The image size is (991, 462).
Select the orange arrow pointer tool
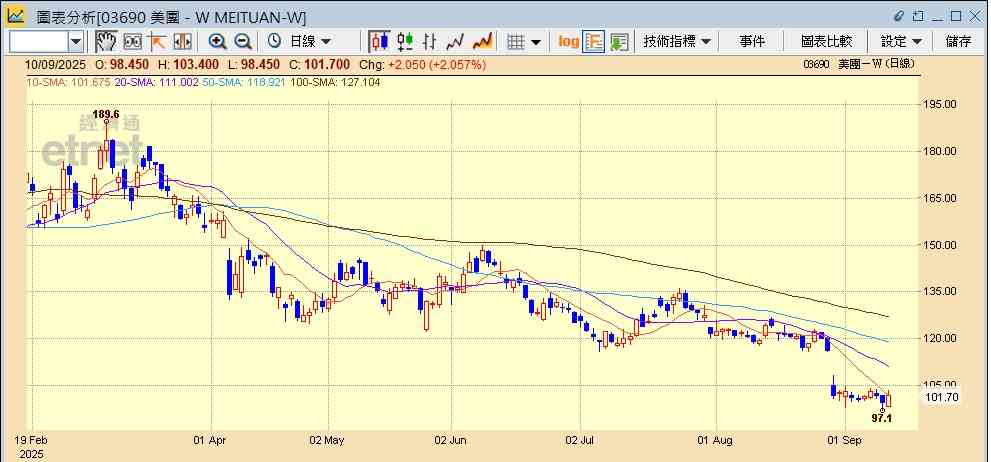pos(157,42)
